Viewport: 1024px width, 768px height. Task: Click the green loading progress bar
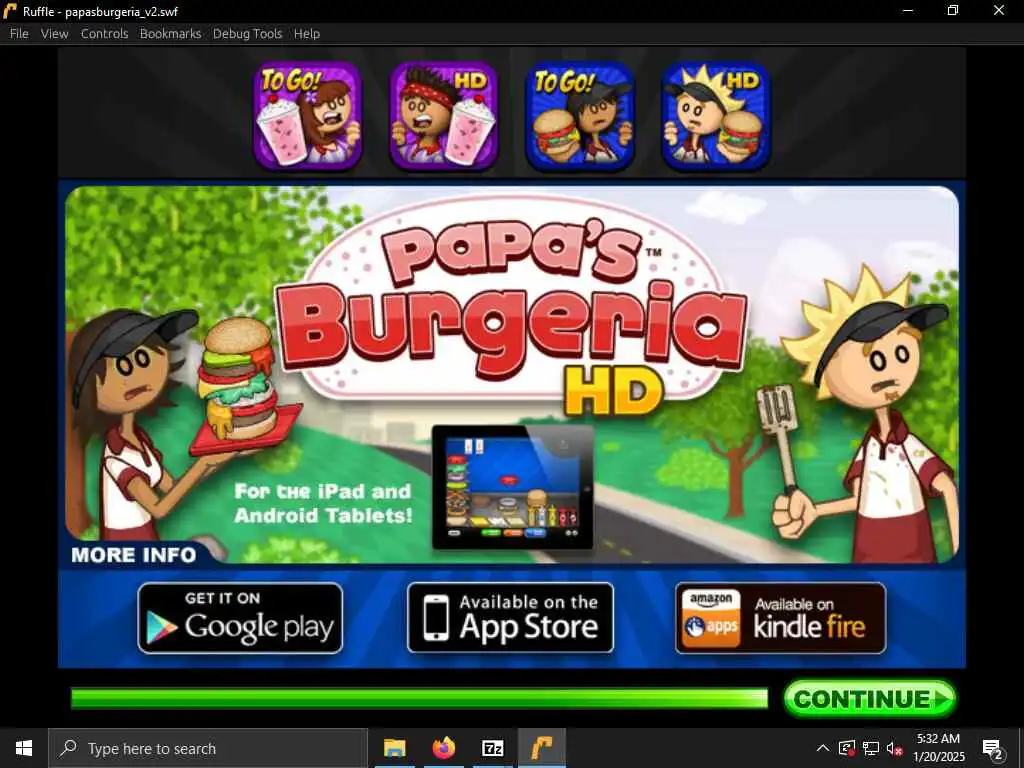point(419,698)
